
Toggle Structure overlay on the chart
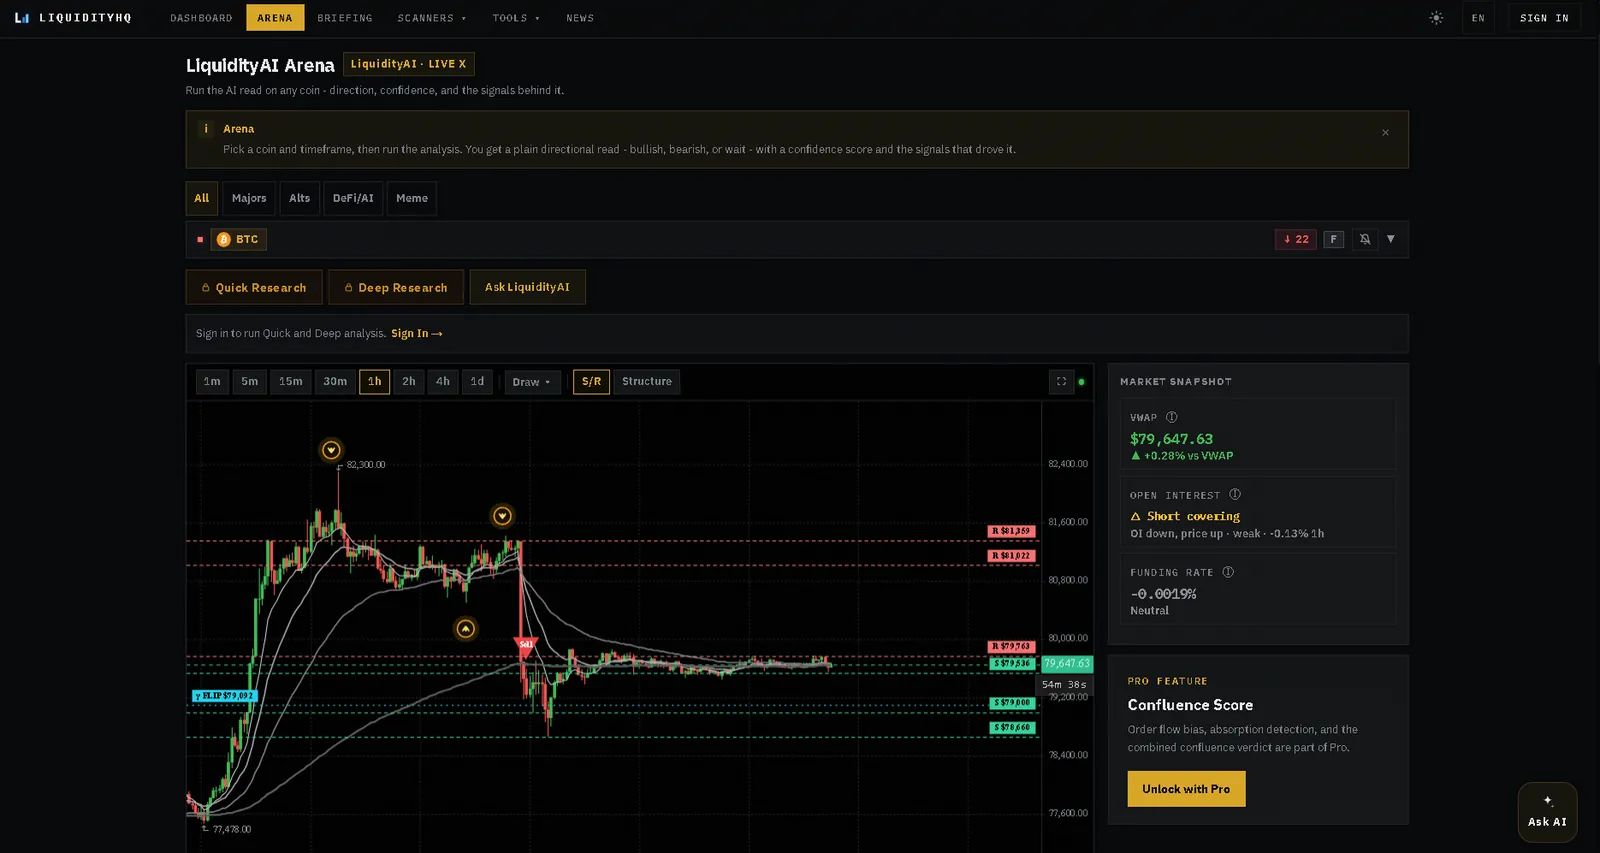(647, 381)
